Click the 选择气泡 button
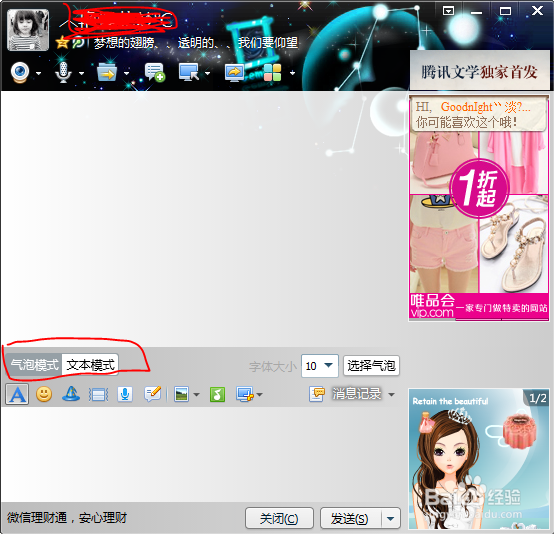Viewport: 554px width, 534px height. point(371,366)
